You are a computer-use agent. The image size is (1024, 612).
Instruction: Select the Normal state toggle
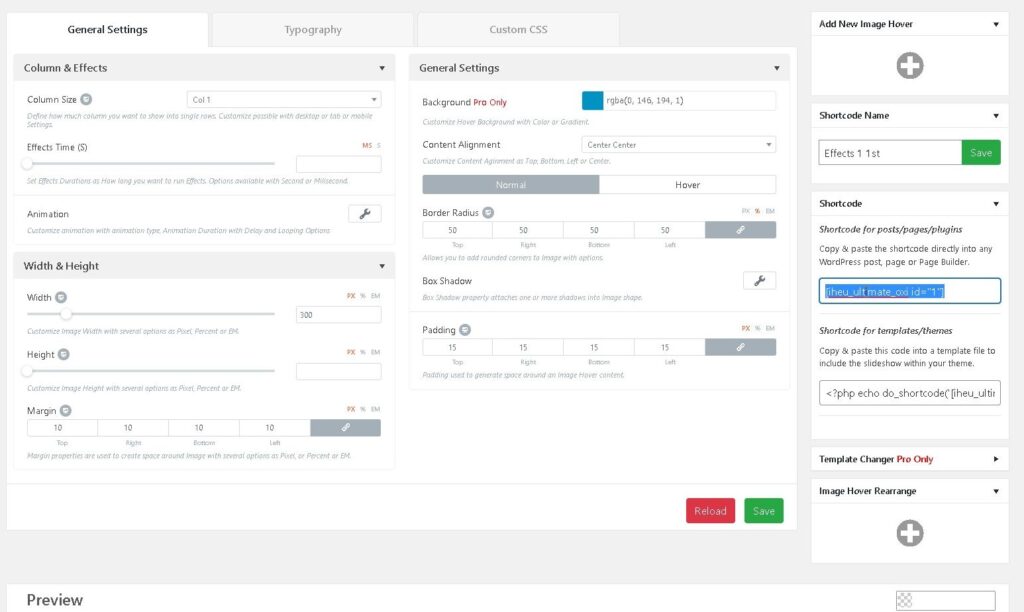coord(510,185)
